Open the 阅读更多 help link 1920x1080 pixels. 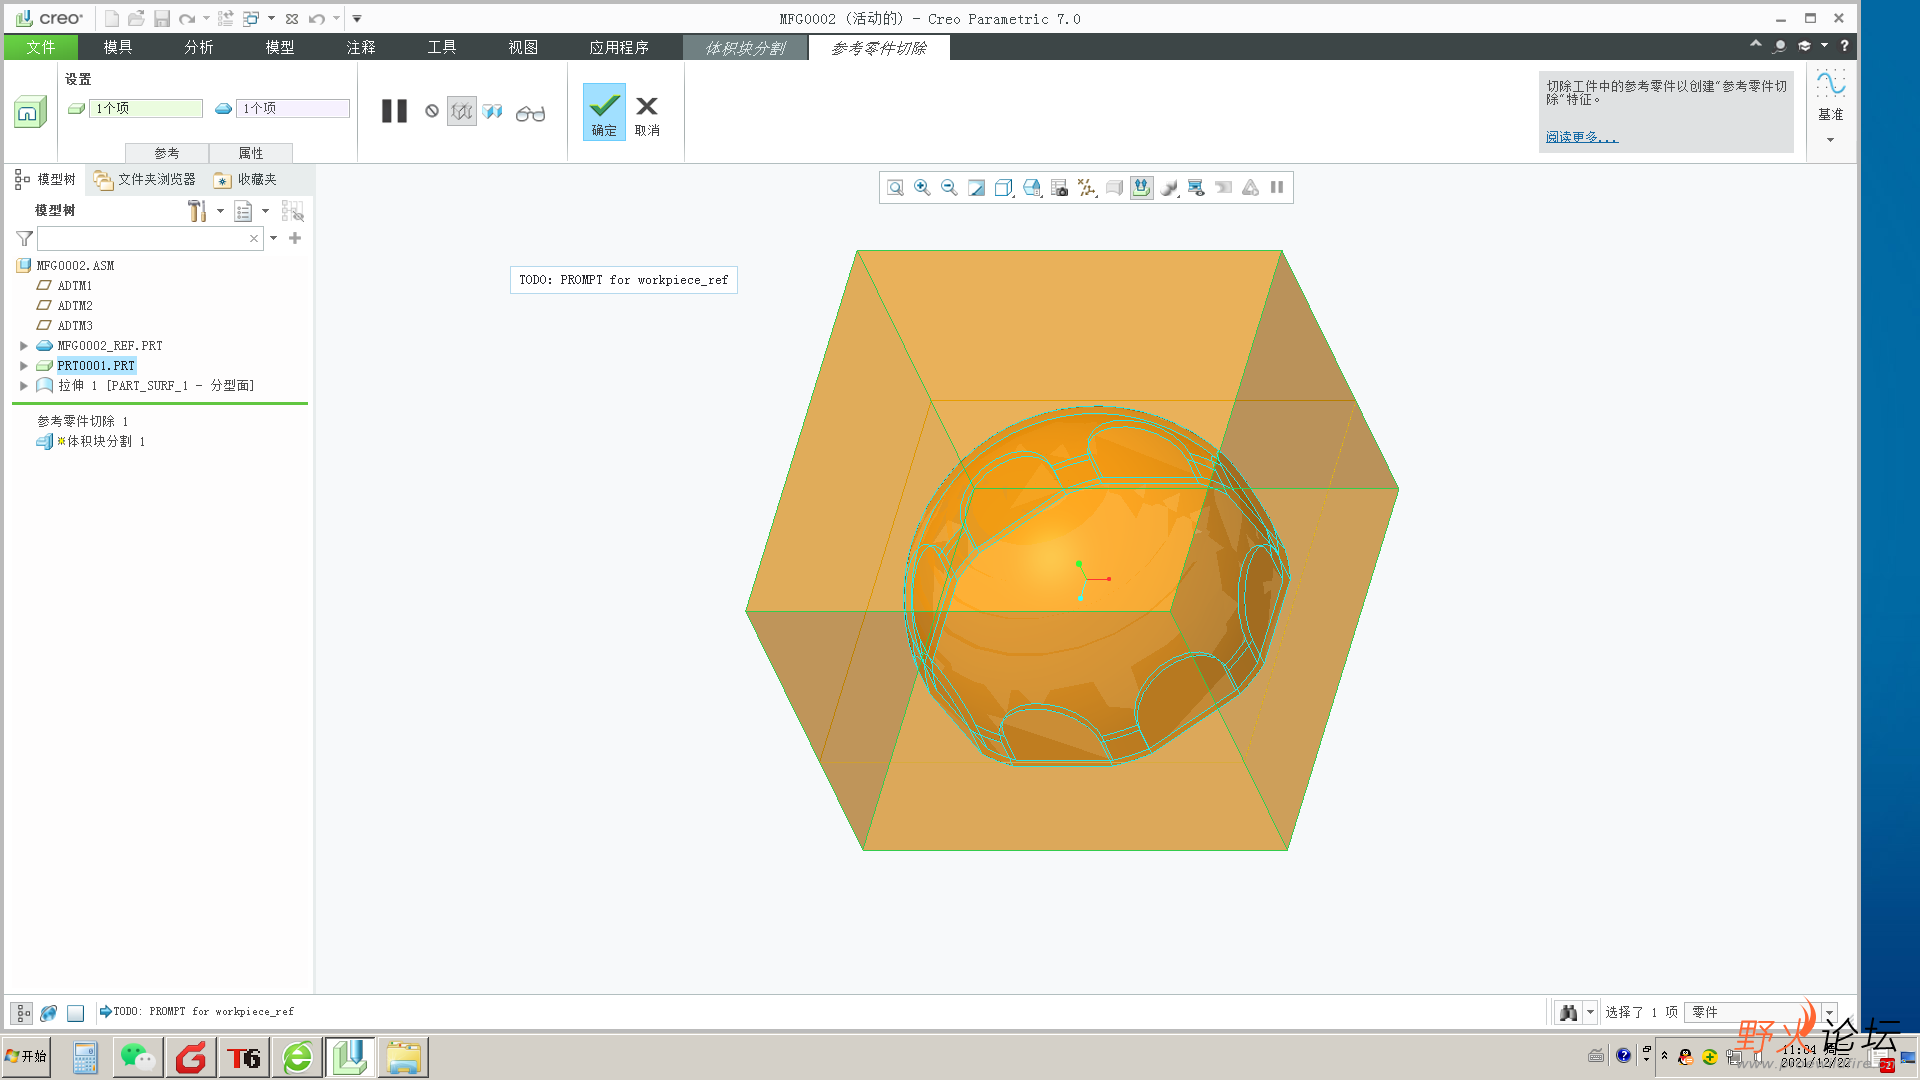click(1581, 137)
